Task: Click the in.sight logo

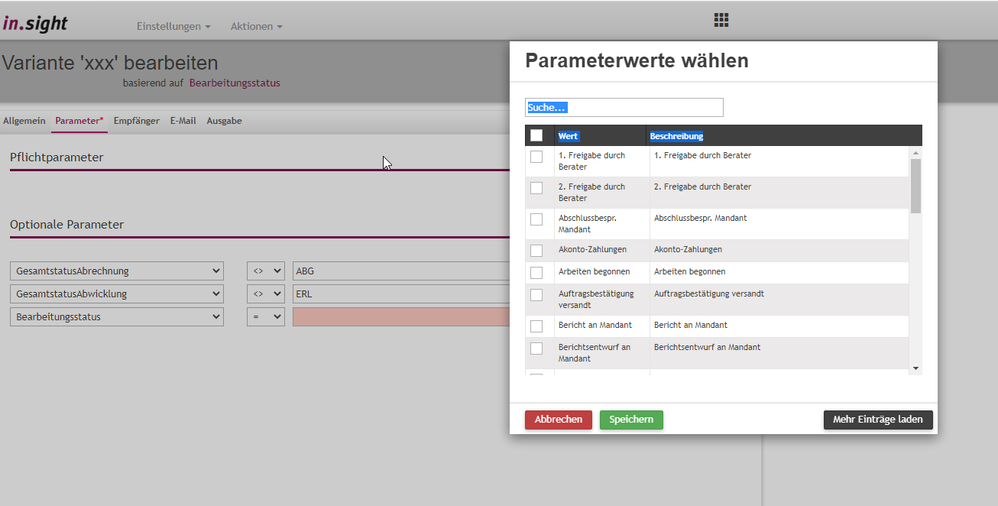Action: 35,23
